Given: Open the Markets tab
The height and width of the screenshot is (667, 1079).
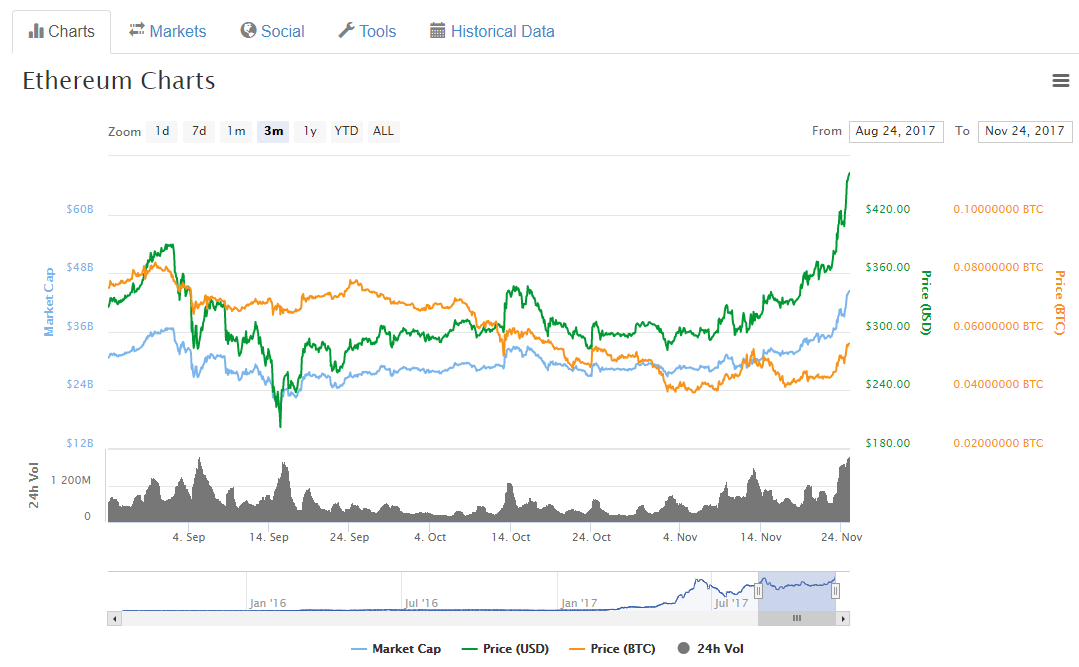Looking at the screenshot, I should [168, 31].
